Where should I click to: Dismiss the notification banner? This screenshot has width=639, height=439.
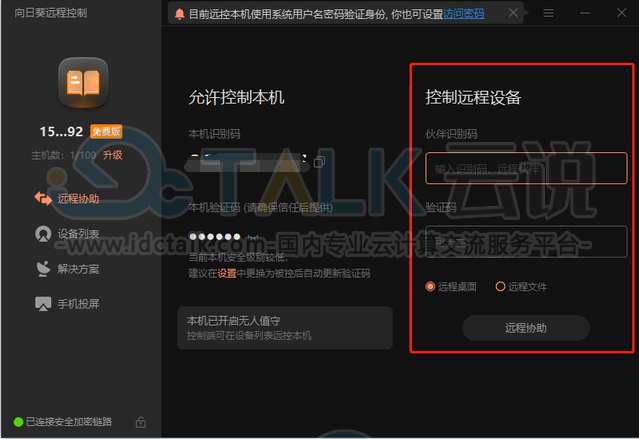click(513, 13)
